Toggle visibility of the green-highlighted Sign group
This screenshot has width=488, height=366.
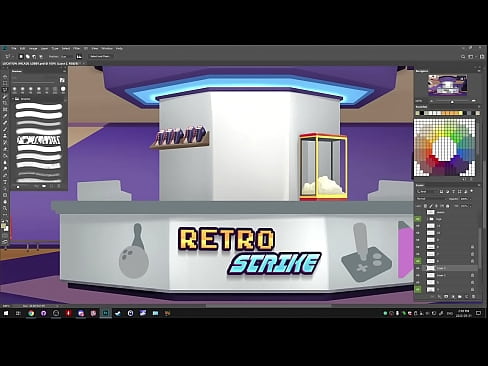(x=418, y=219)
